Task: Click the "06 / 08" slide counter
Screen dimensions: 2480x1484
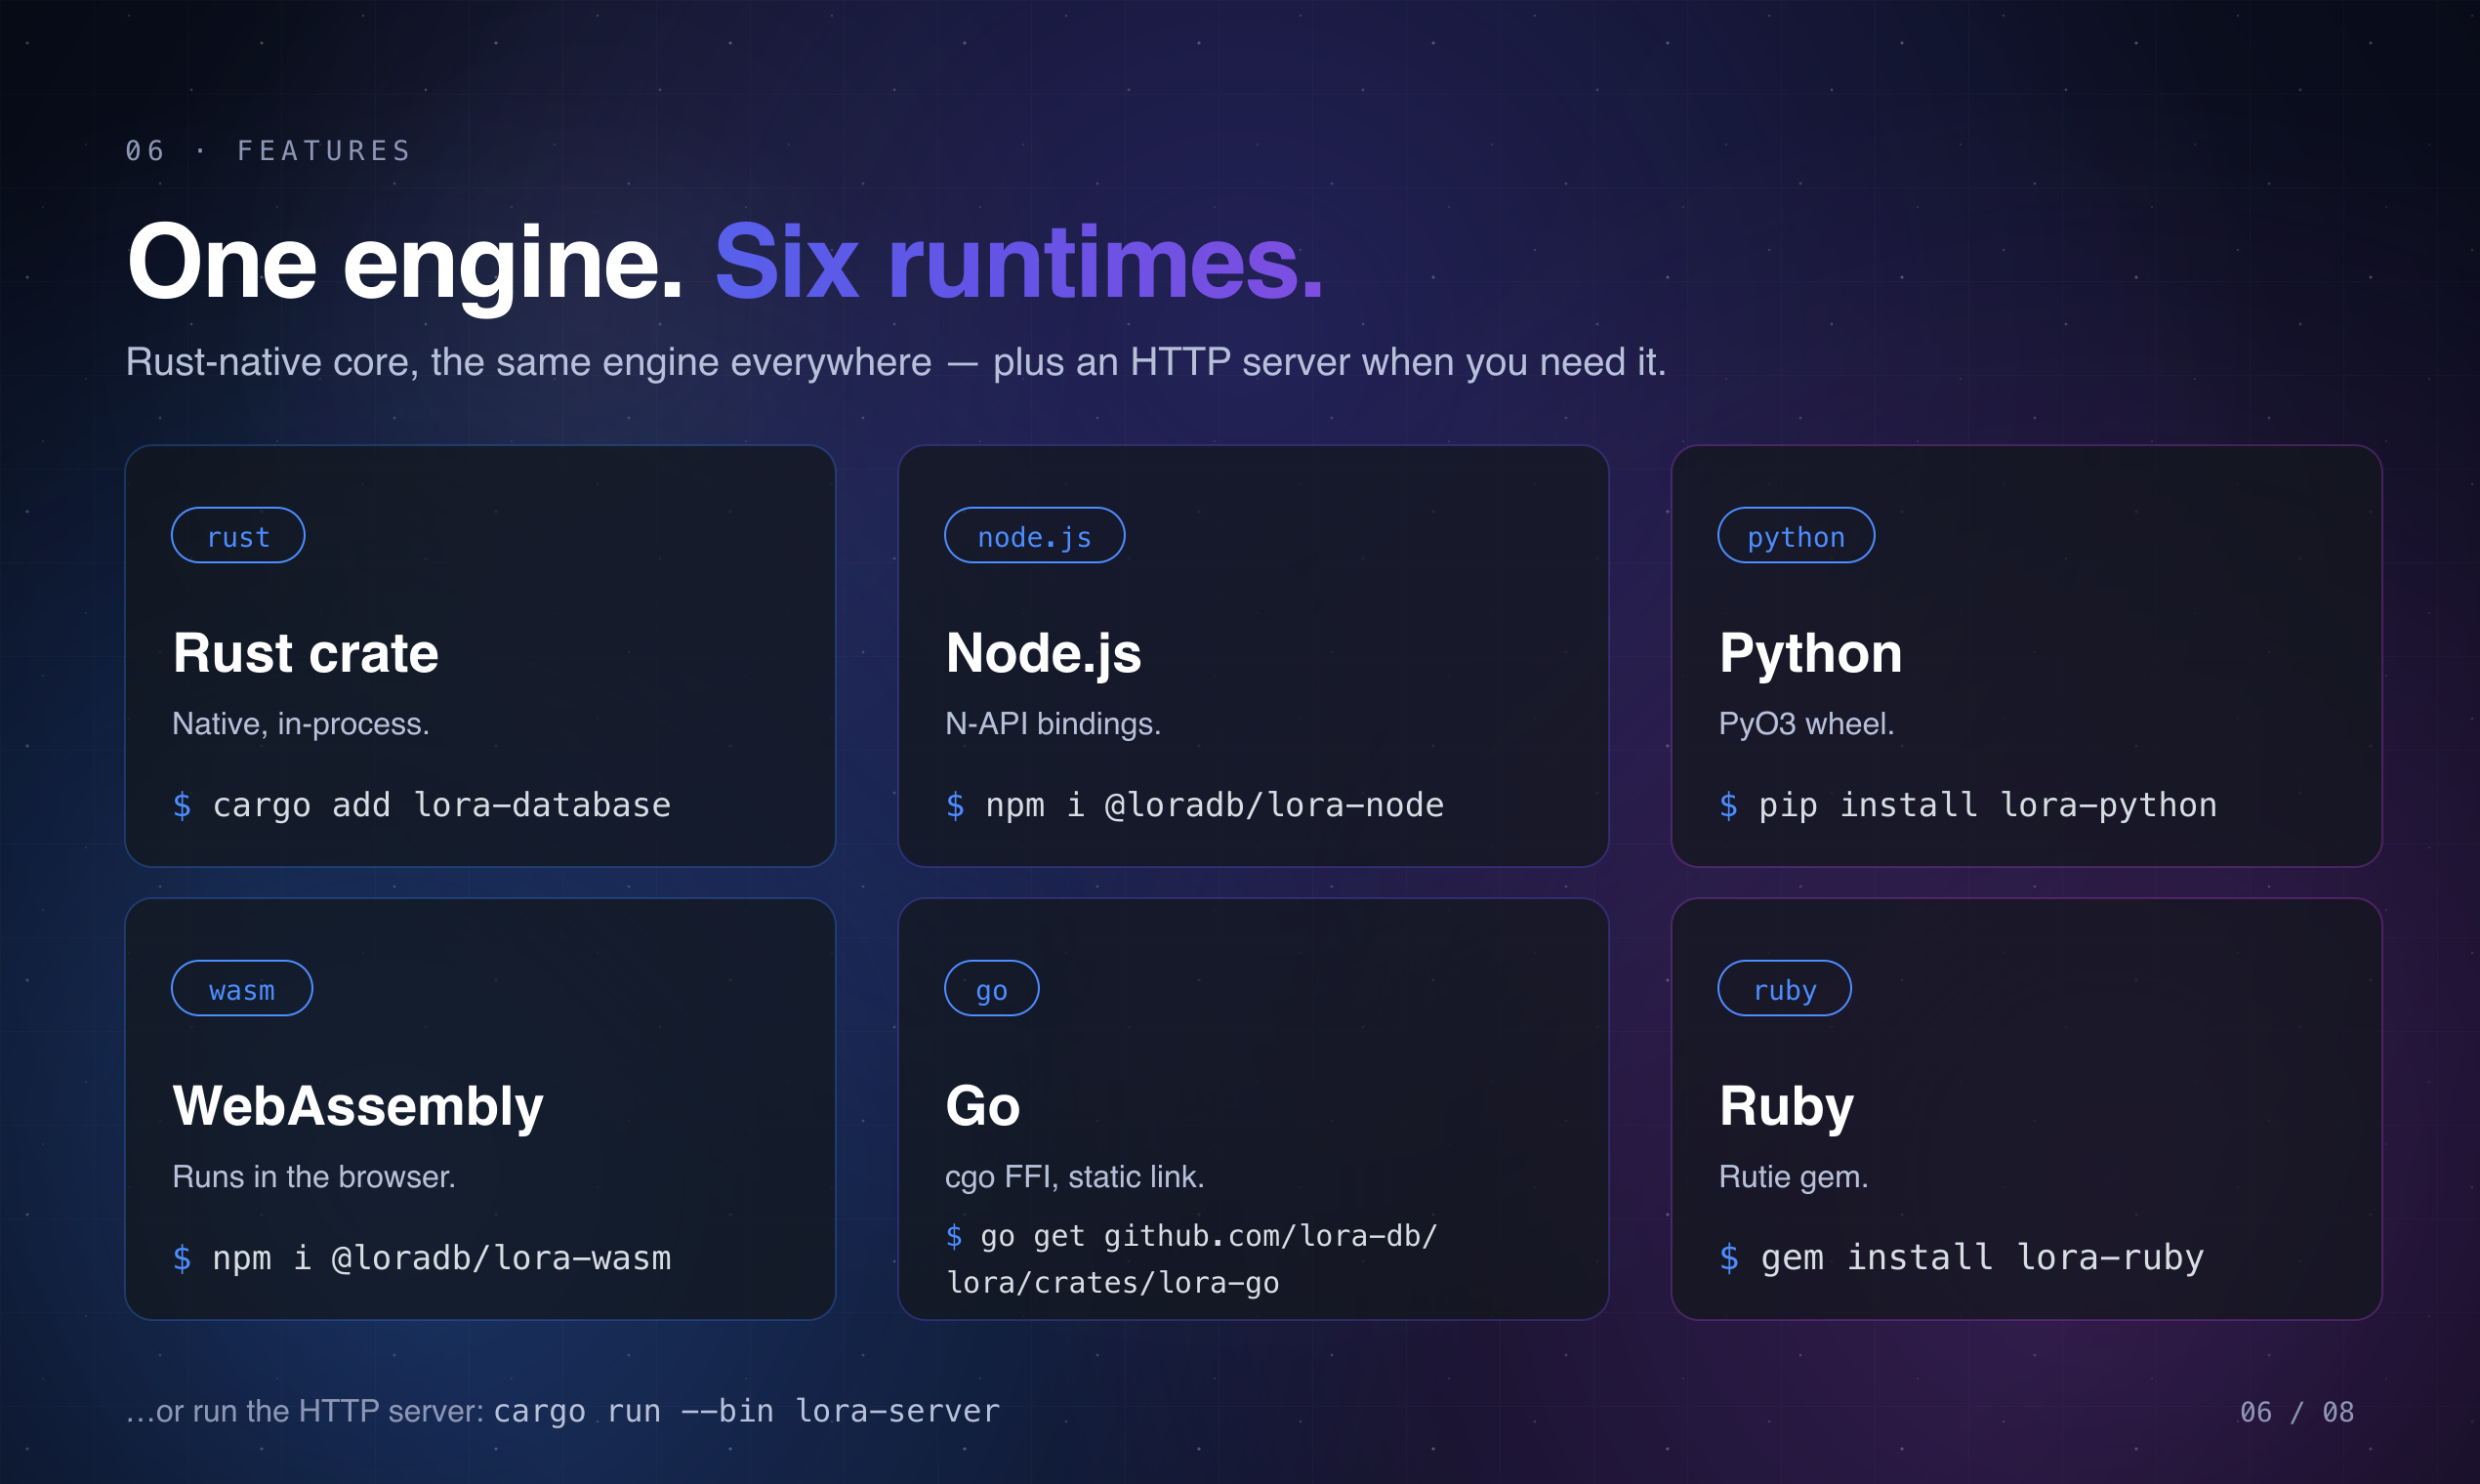Action: coord(2296,1412)
